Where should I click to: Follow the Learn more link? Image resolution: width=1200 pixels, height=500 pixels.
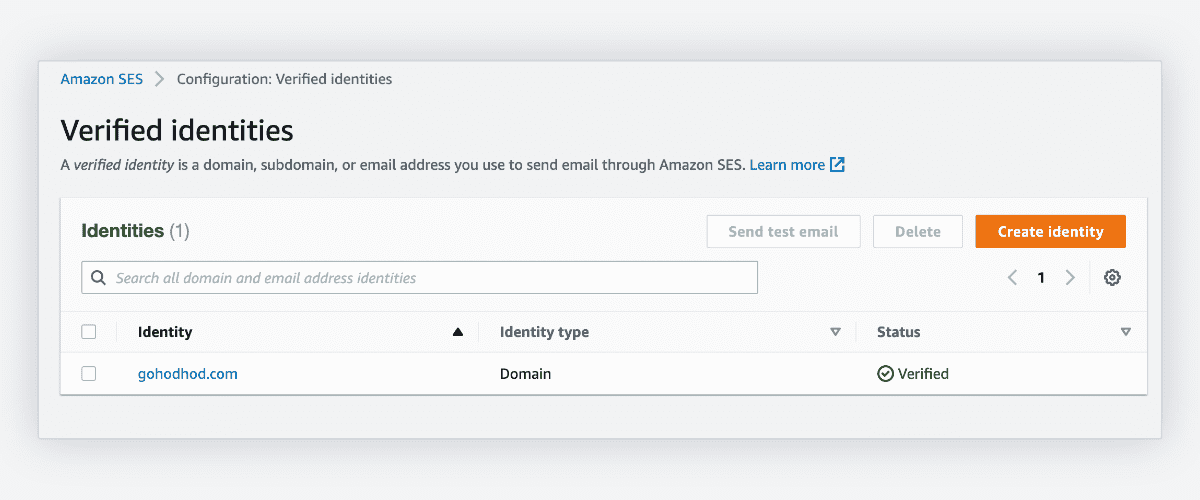[788, 165]
